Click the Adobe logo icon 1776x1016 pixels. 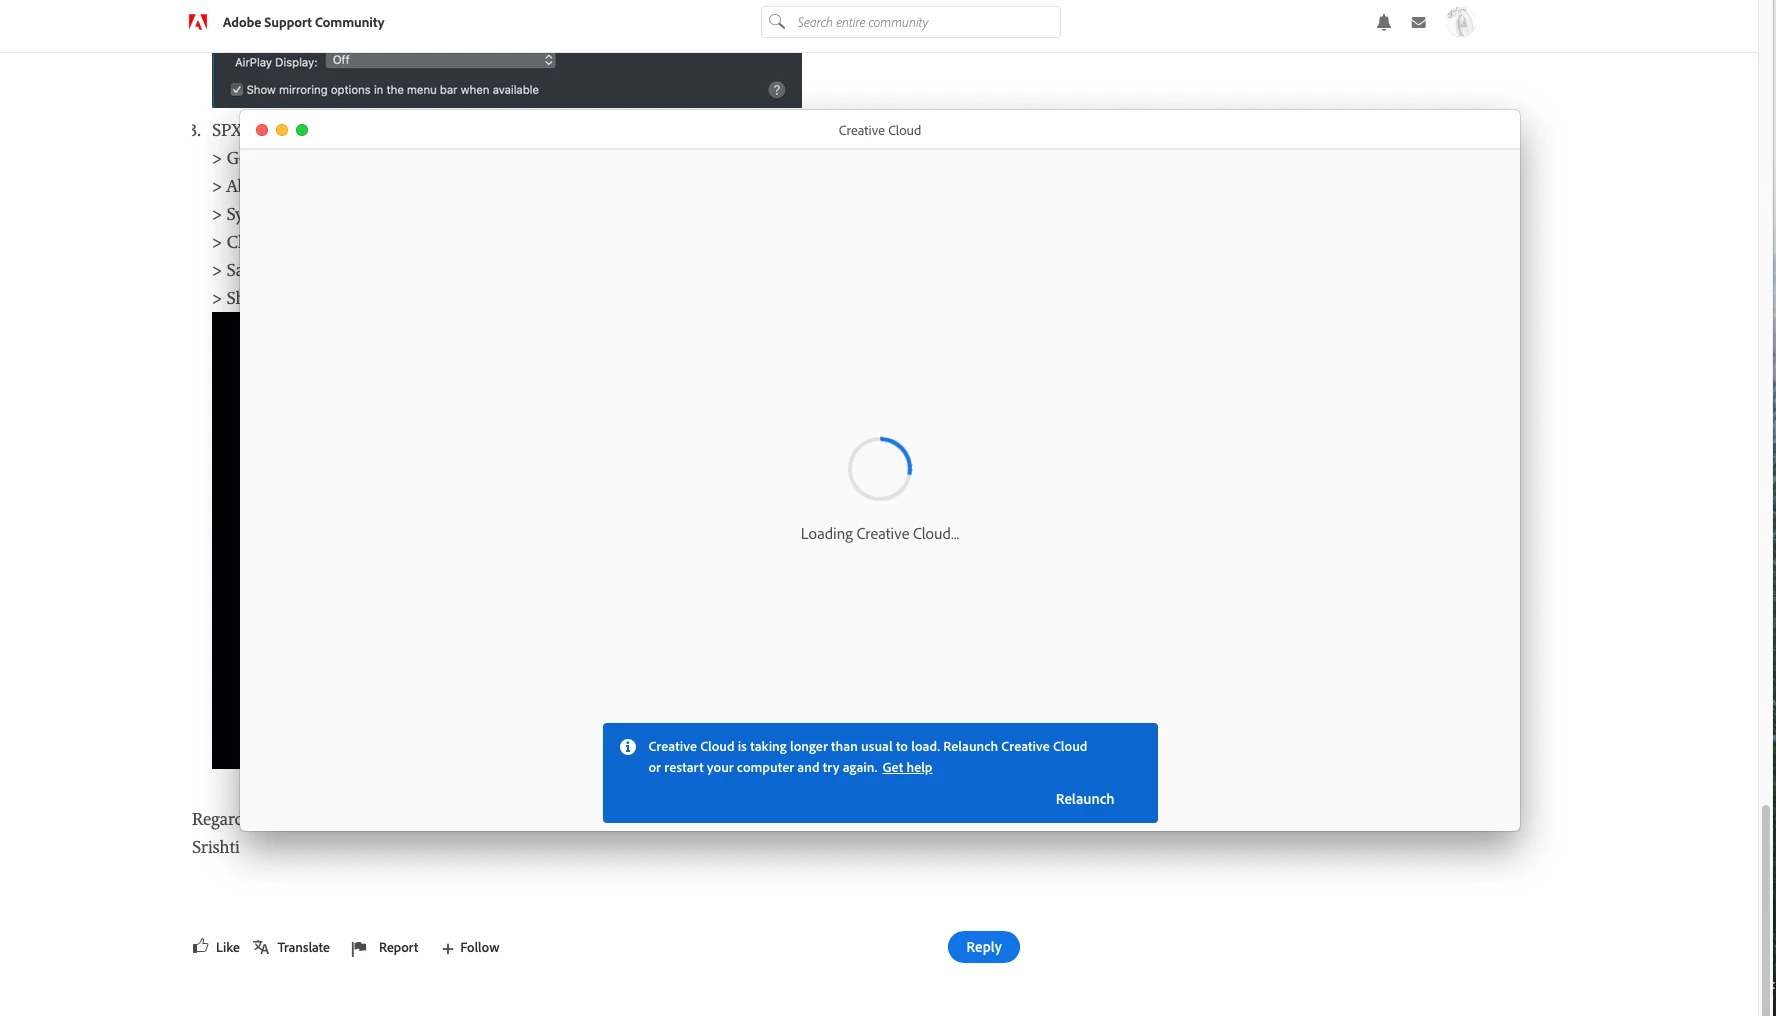tap(198, 22)
